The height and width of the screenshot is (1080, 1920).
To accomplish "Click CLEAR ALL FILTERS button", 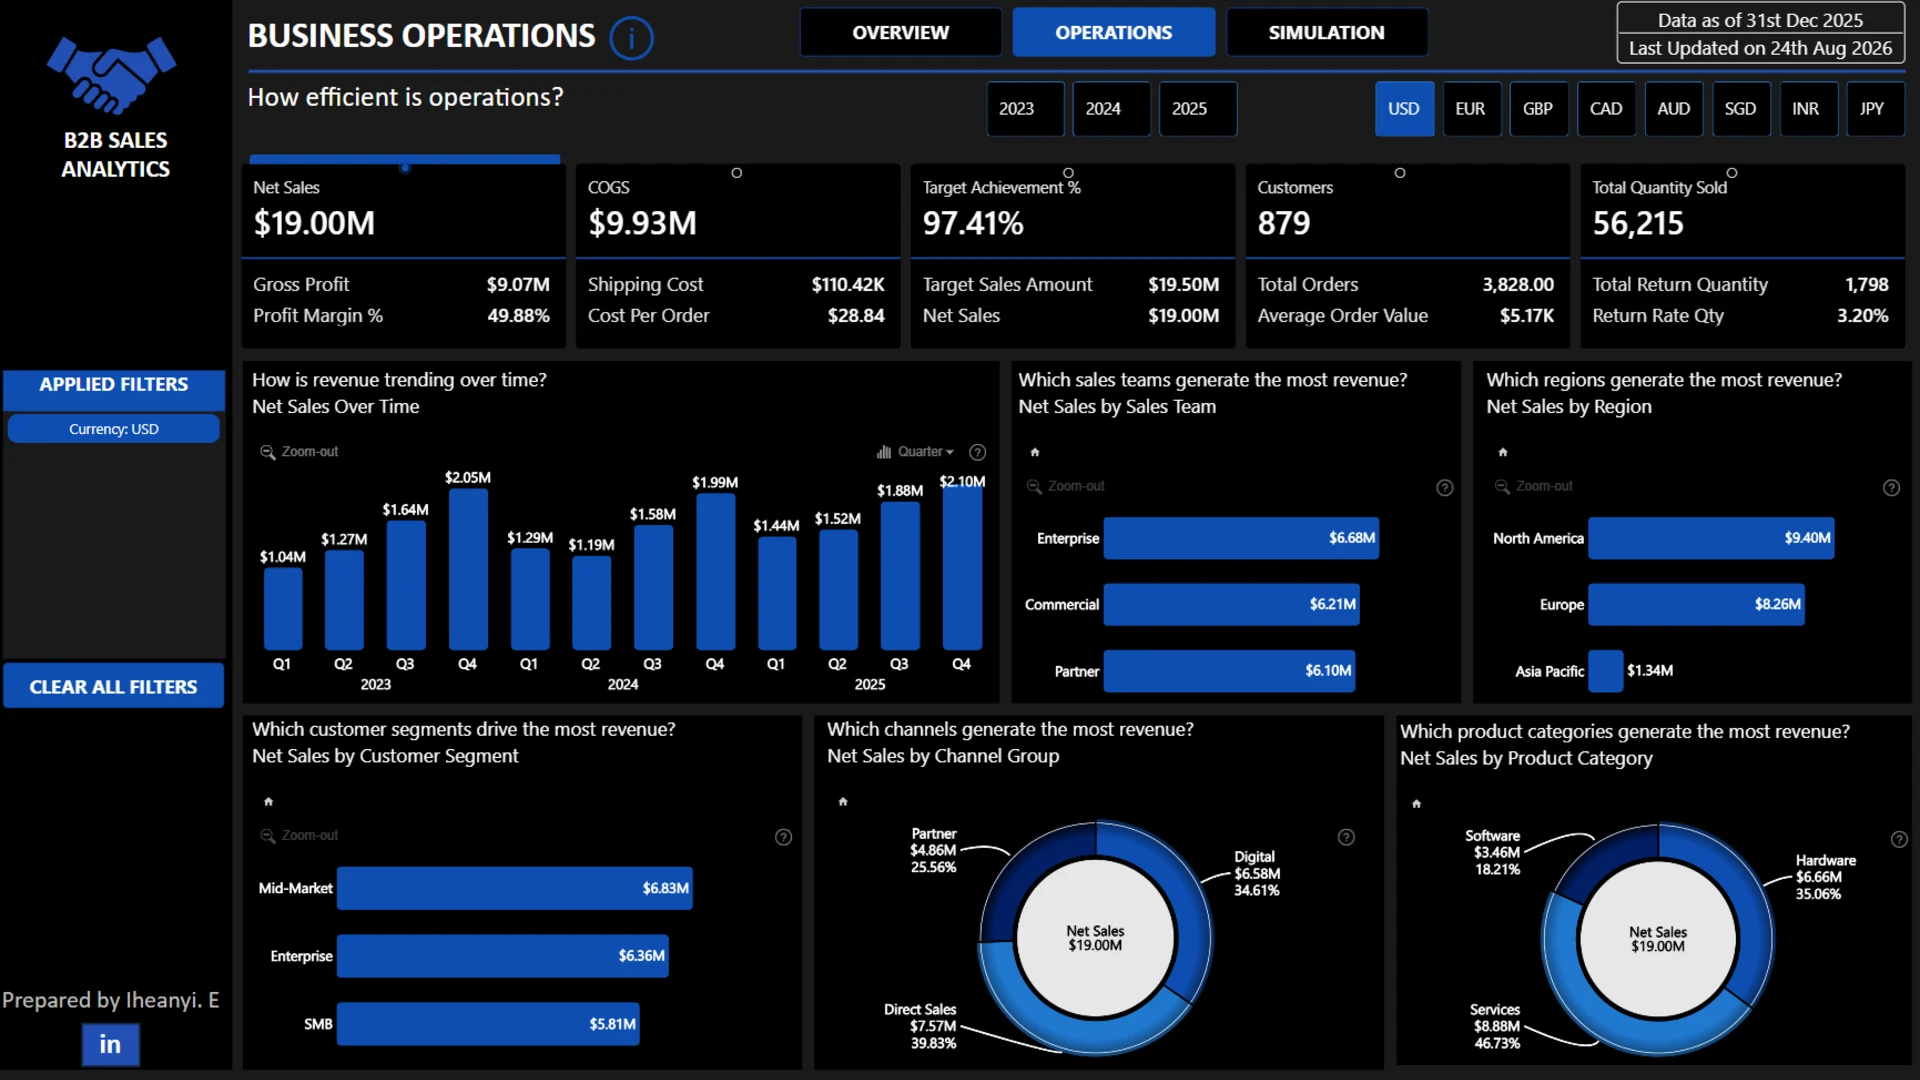I will point(113,686).
